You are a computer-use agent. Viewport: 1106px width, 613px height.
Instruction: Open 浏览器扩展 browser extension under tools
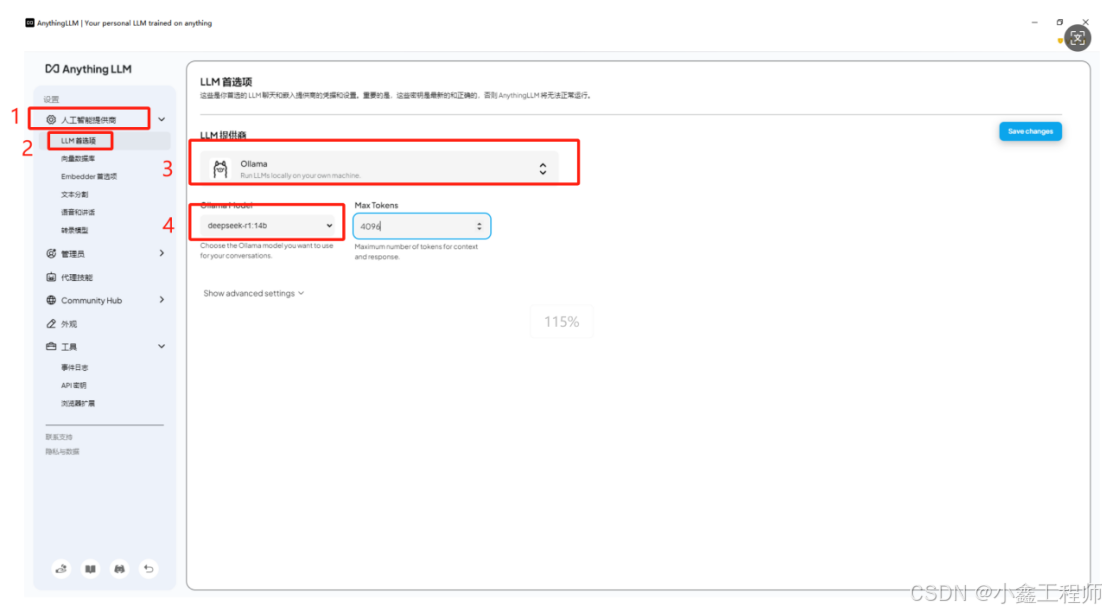coord(78,403)
